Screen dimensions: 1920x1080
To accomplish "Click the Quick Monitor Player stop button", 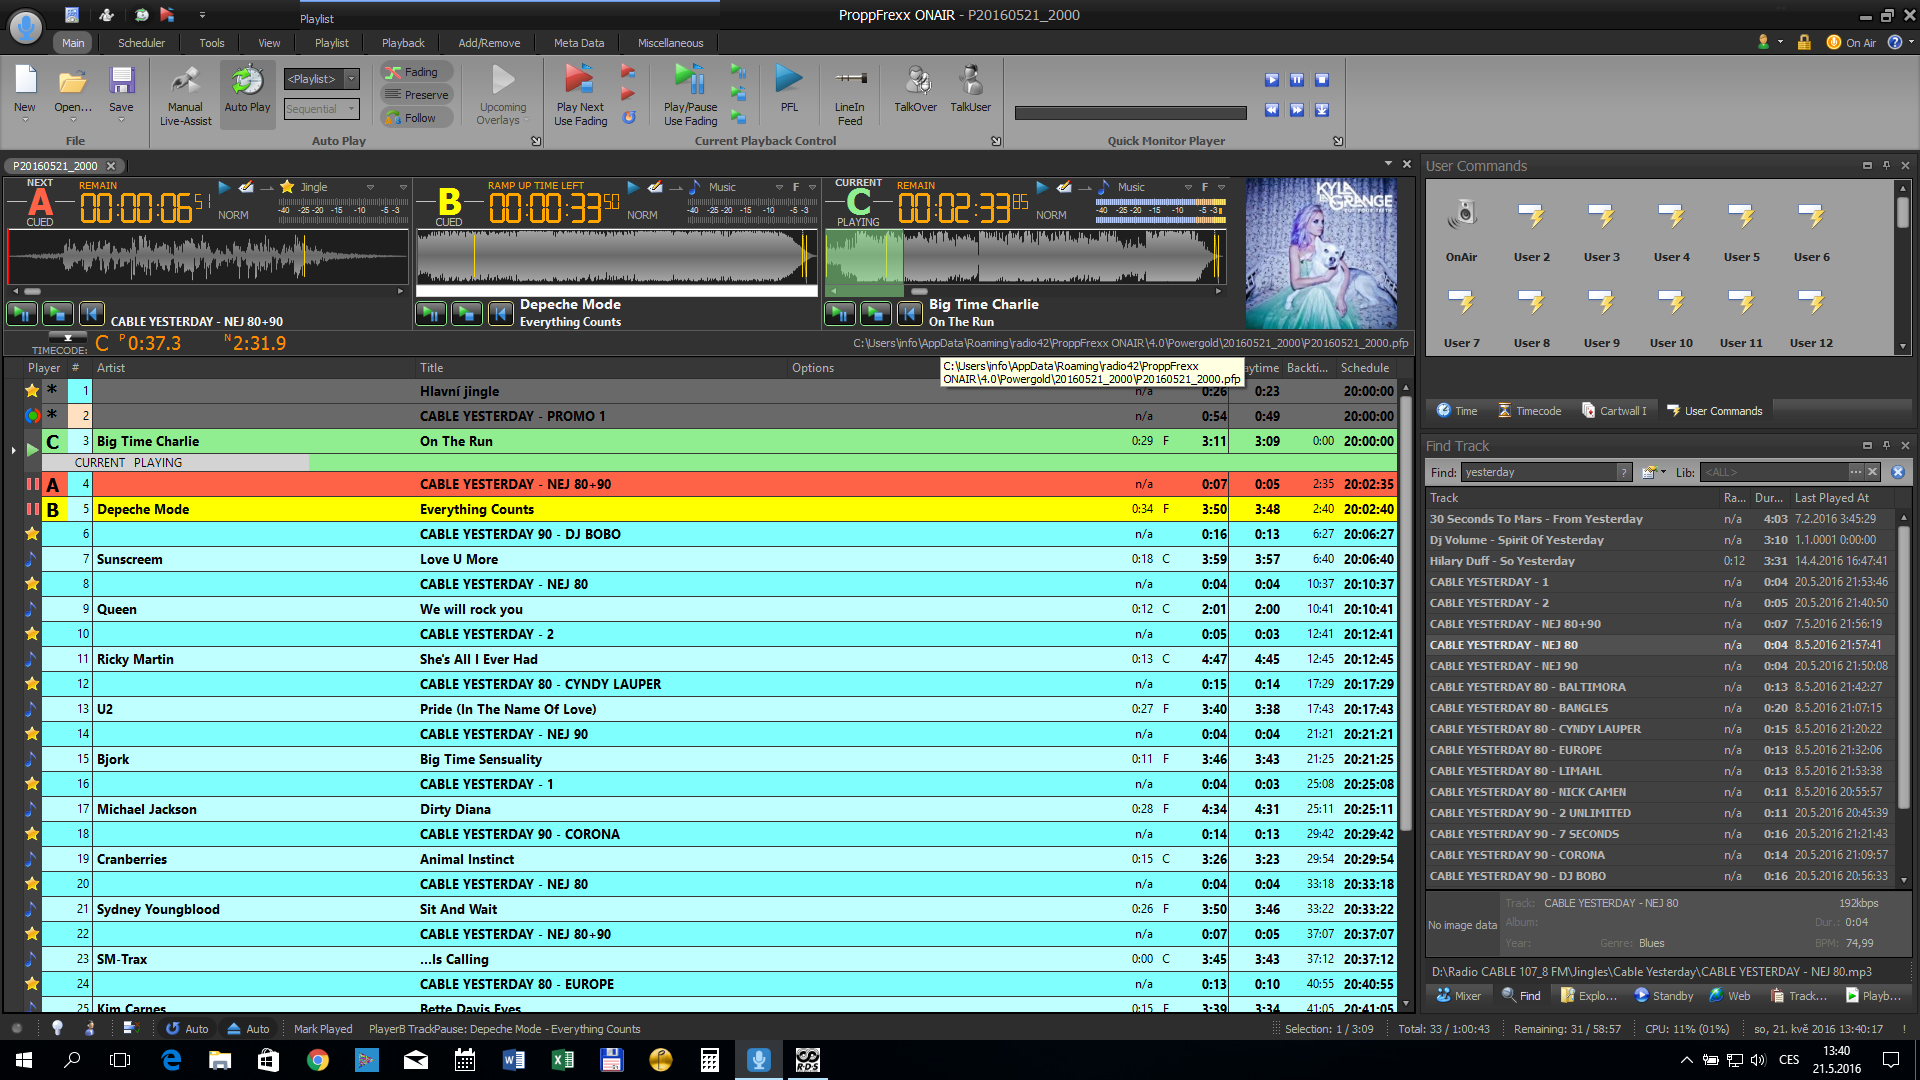I will click(x=1322, y=80).
